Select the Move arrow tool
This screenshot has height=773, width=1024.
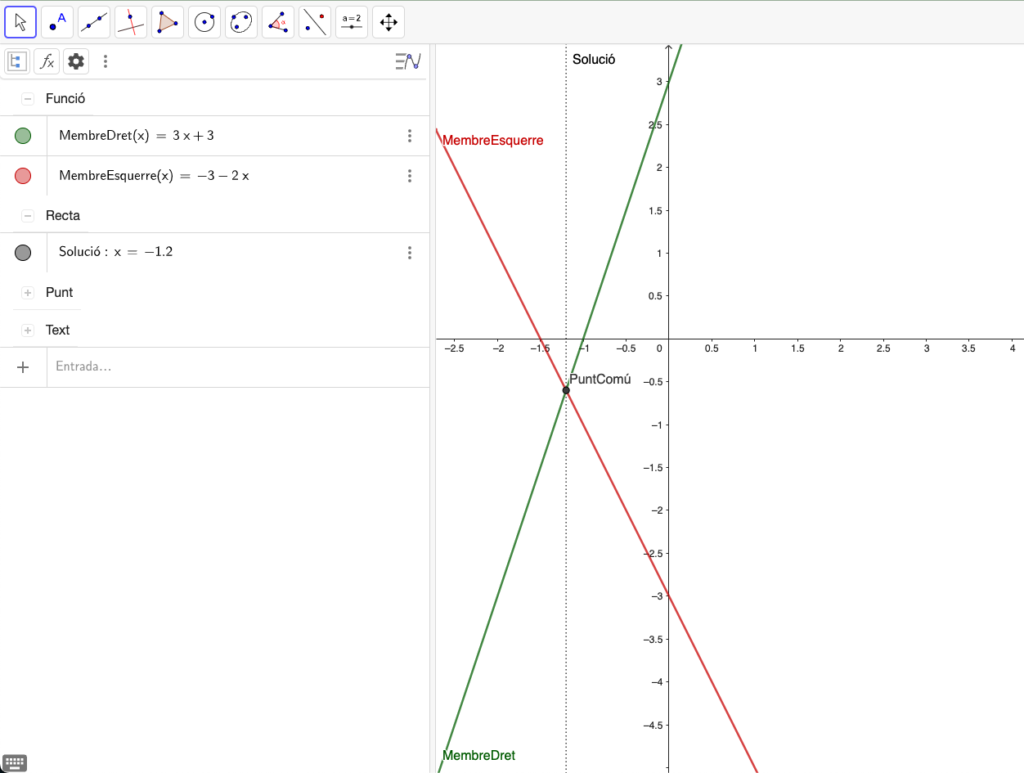(x=21, y=21)
